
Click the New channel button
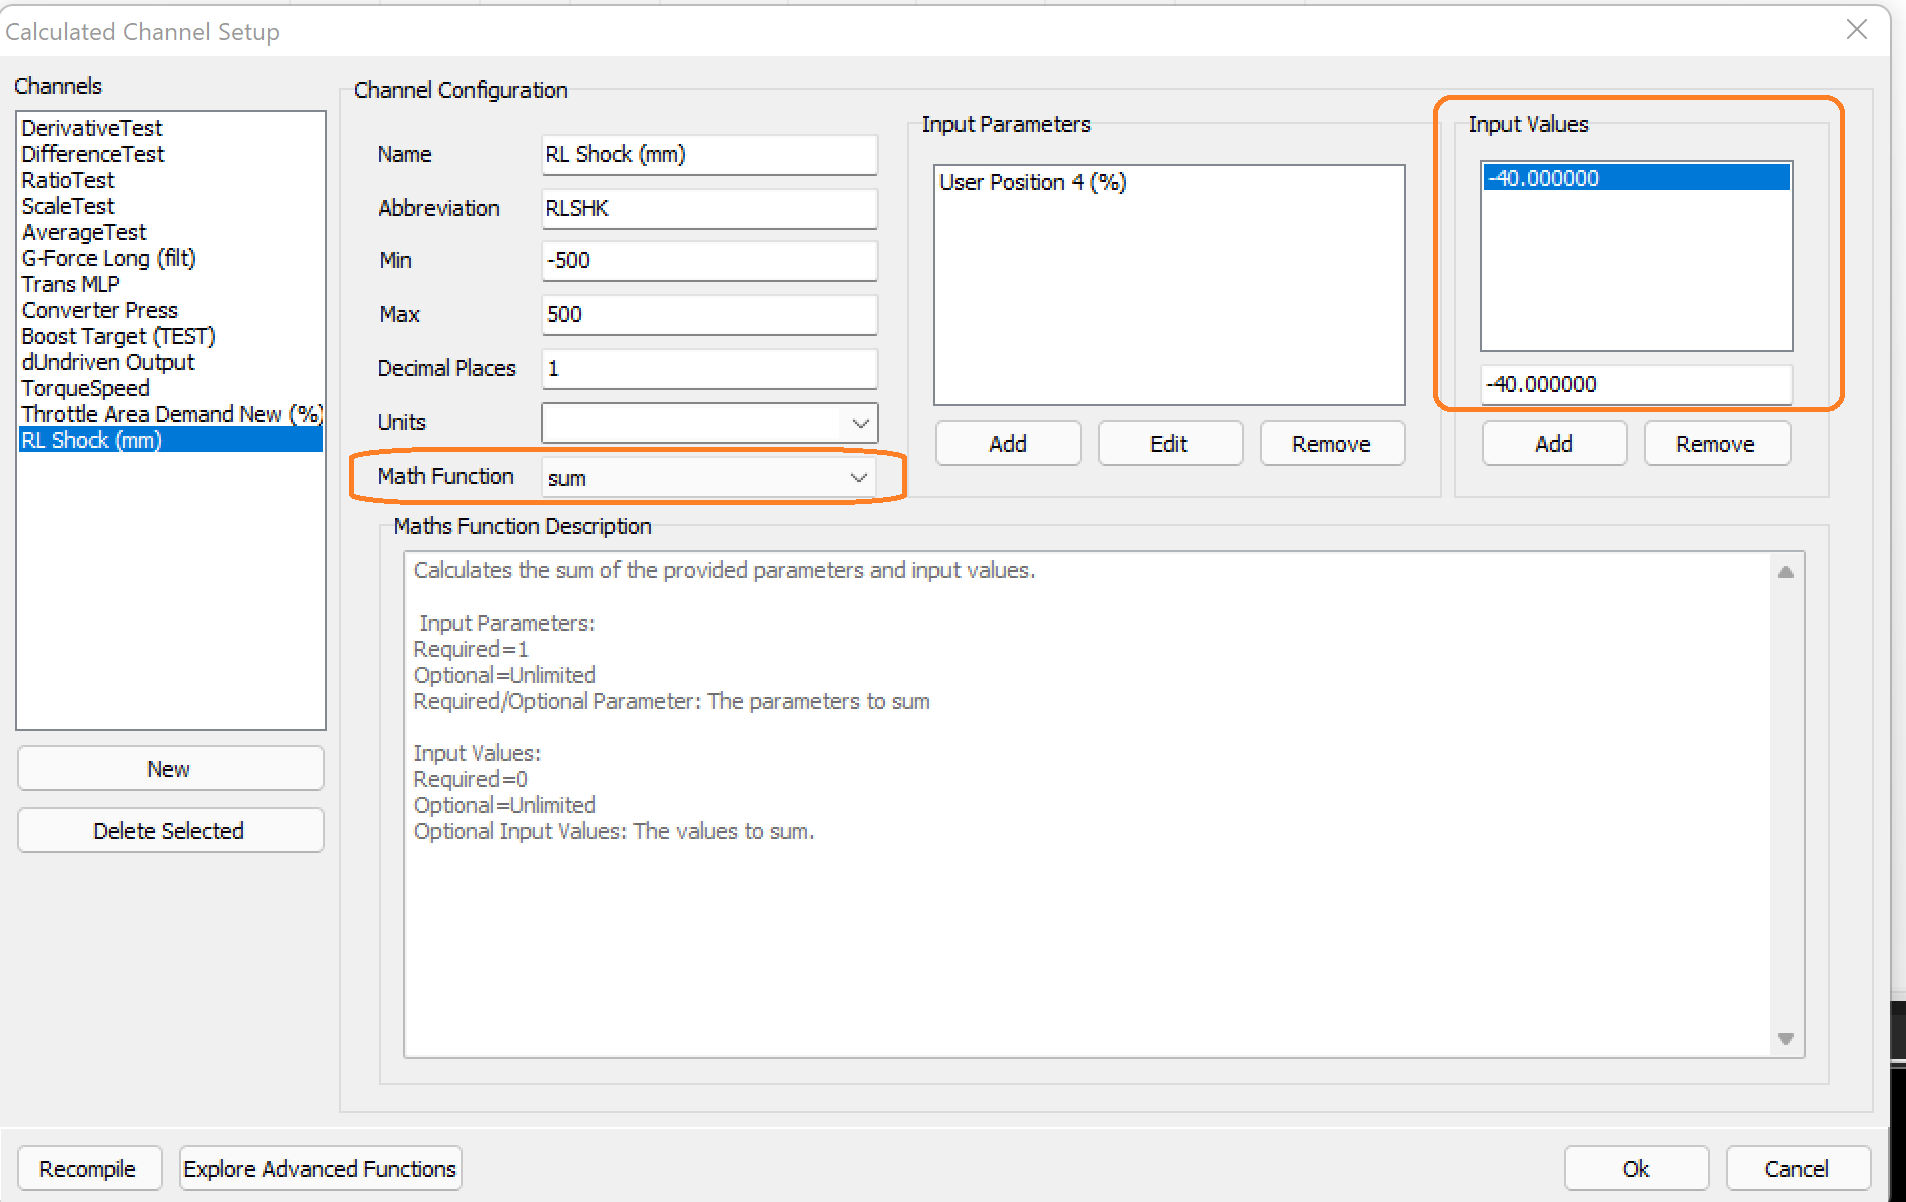170,769
